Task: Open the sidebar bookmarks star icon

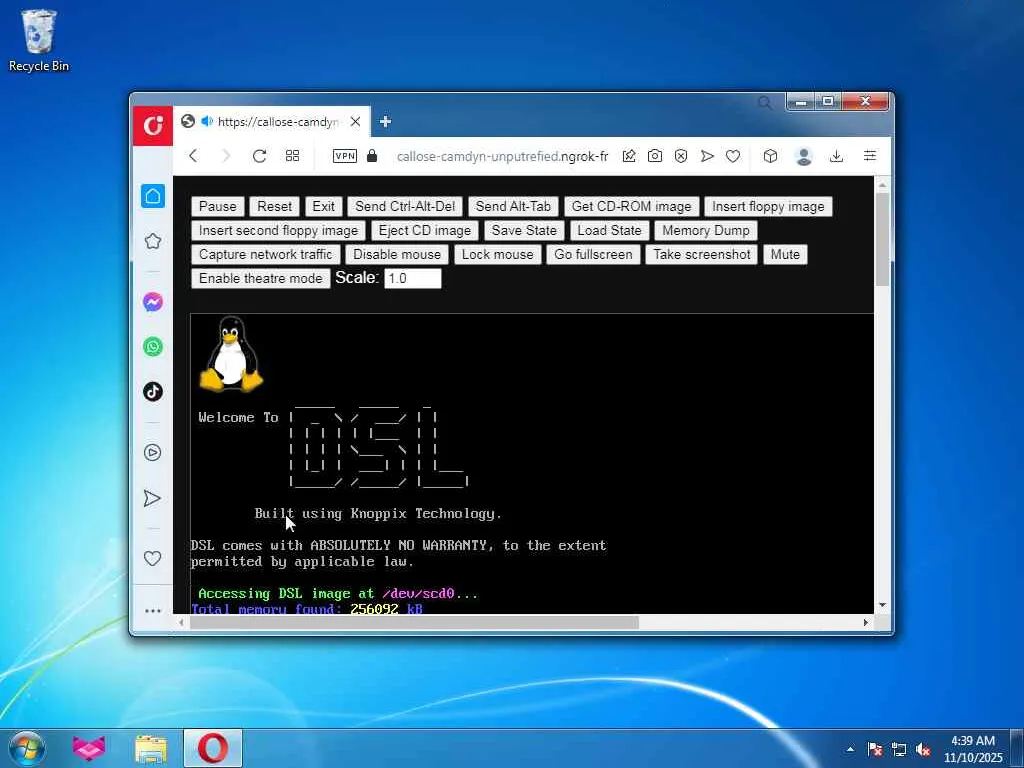Action: pos(153,241)
